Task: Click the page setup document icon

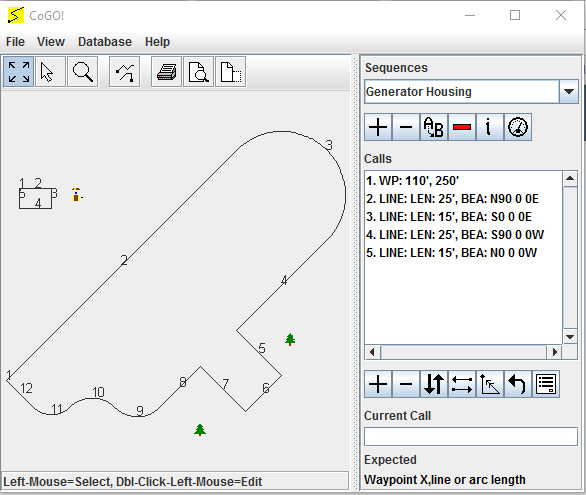Action: coord(231,72)
